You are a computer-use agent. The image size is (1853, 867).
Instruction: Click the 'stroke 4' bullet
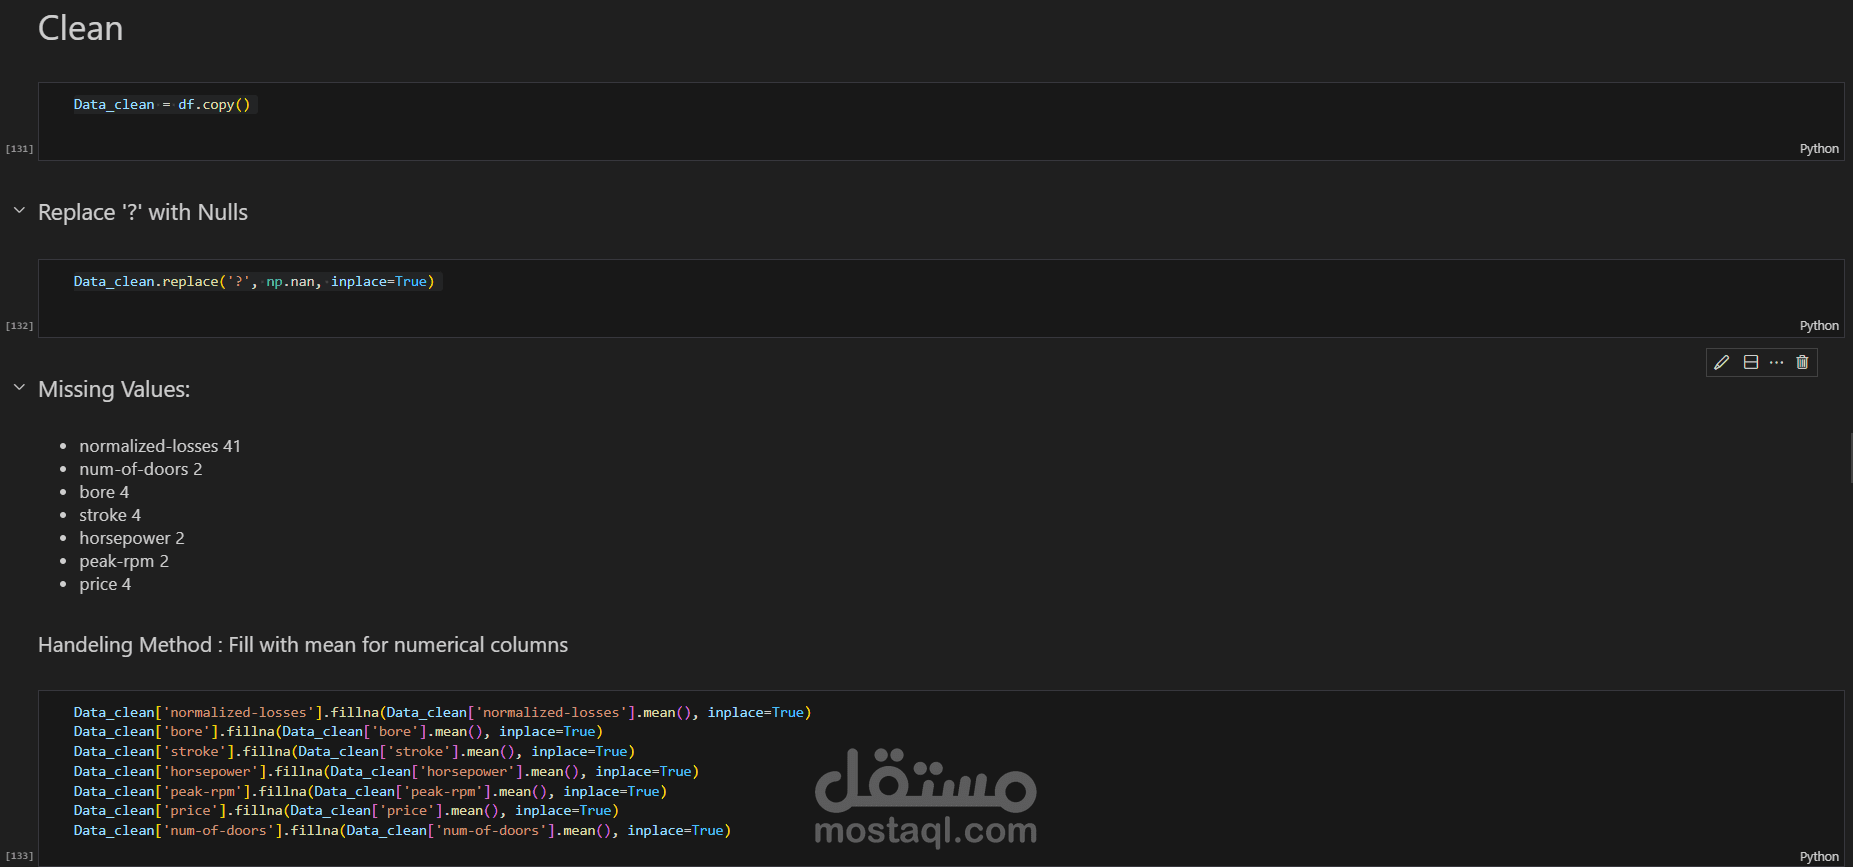pos(110,515)
